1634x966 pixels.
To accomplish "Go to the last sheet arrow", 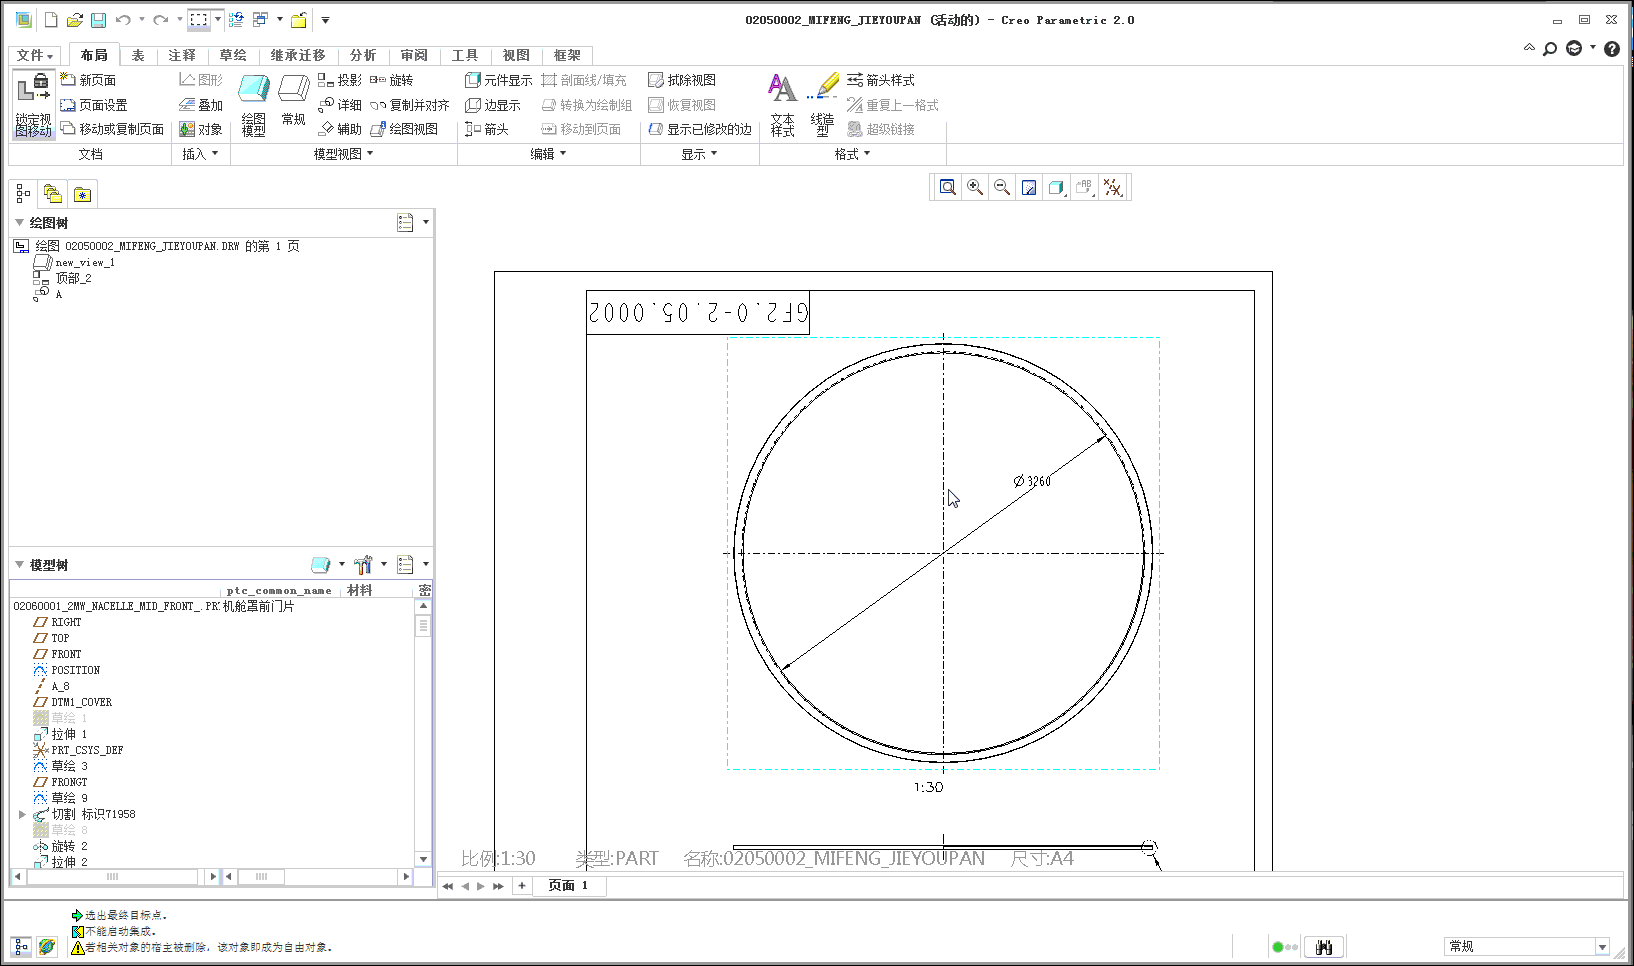I will point(498,886).
